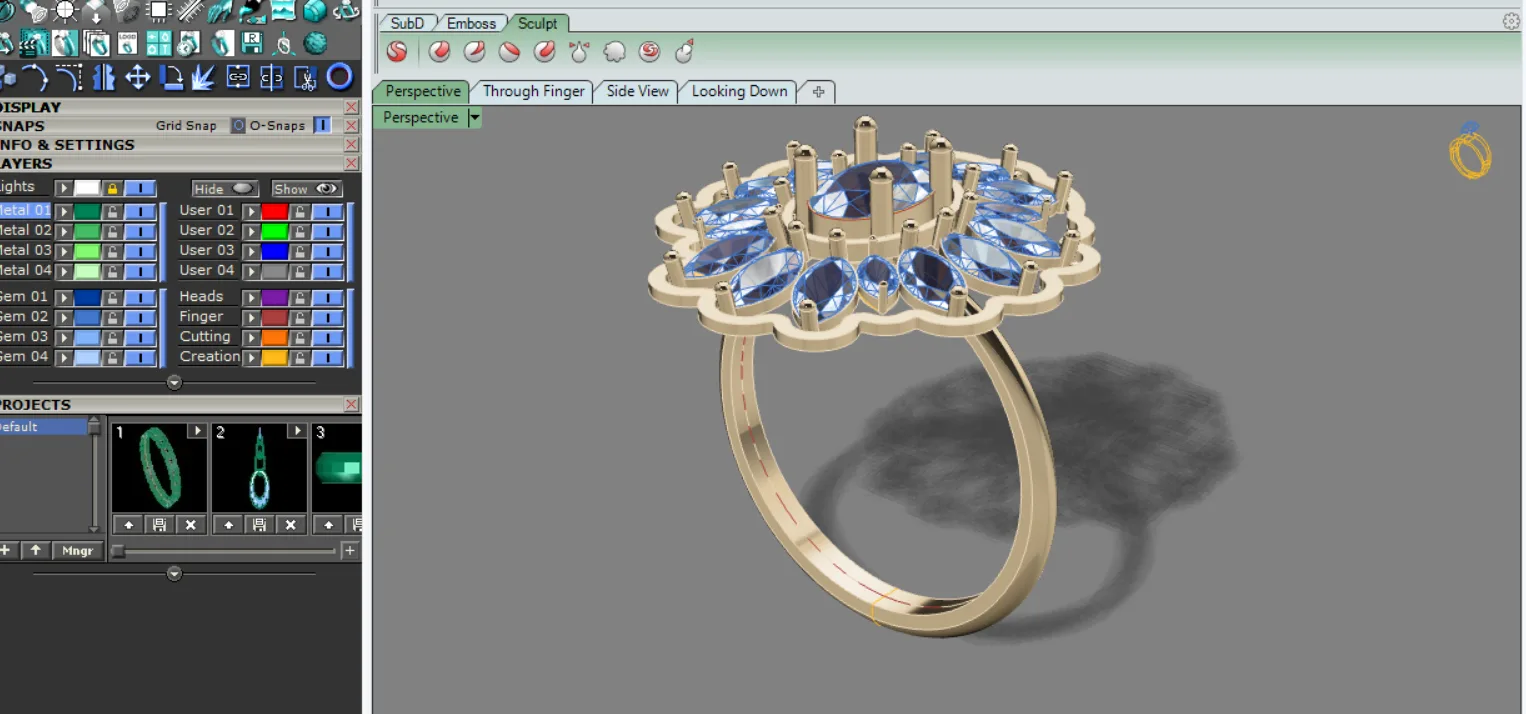Expand project 1 thumbnail arrow menu

[197, 431]
